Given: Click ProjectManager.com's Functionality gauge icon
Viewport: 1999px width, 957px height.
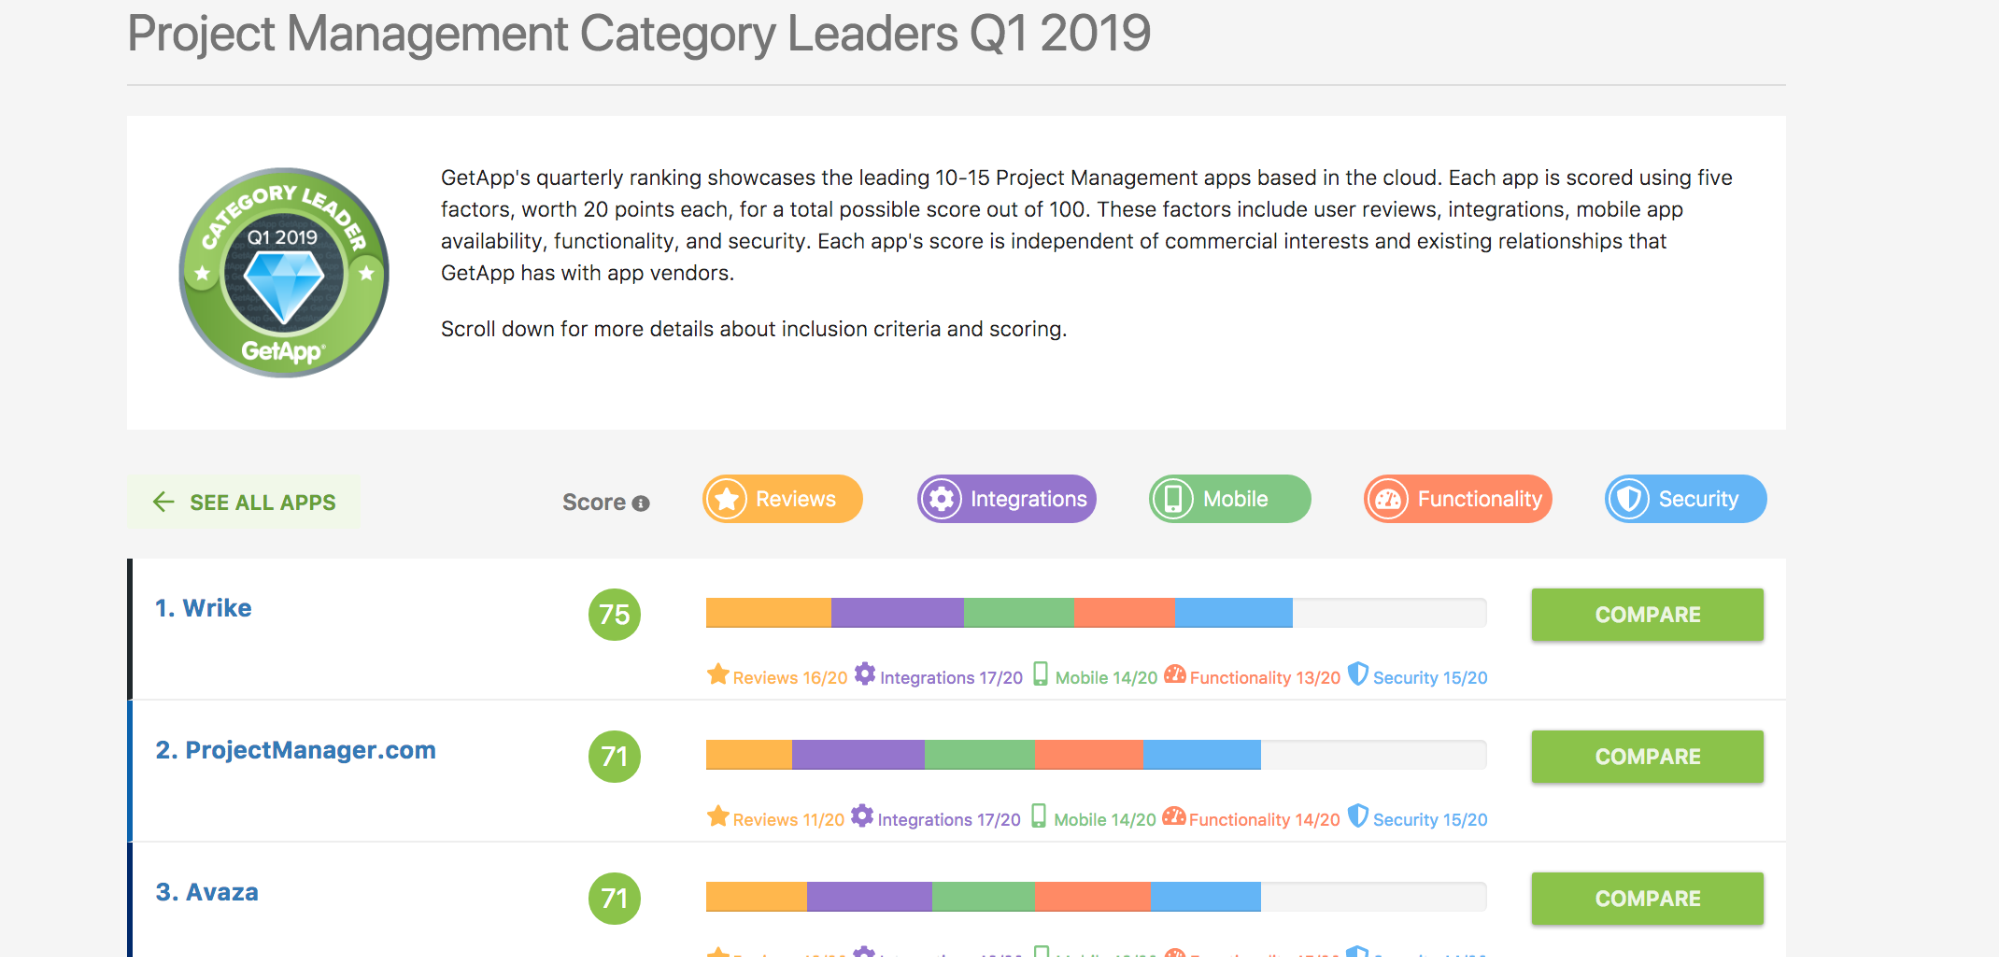Looking at the screenshot, I should point(1174,816).
